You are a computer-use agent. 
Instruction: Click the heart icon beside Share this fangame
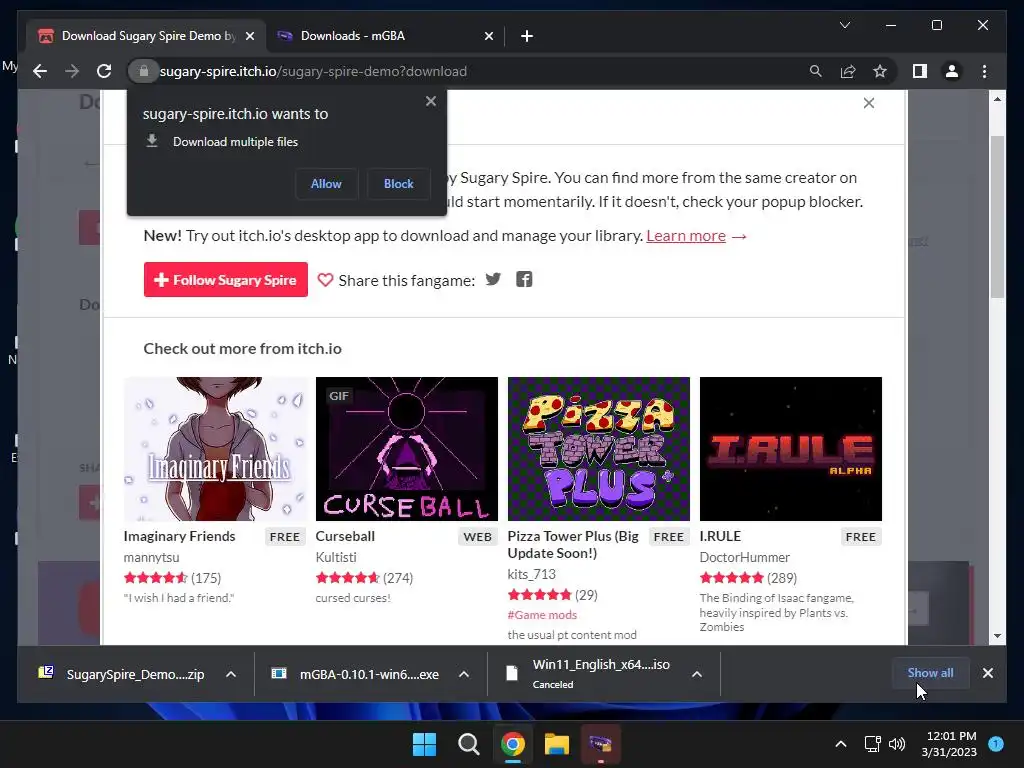(x=325, y=280)
